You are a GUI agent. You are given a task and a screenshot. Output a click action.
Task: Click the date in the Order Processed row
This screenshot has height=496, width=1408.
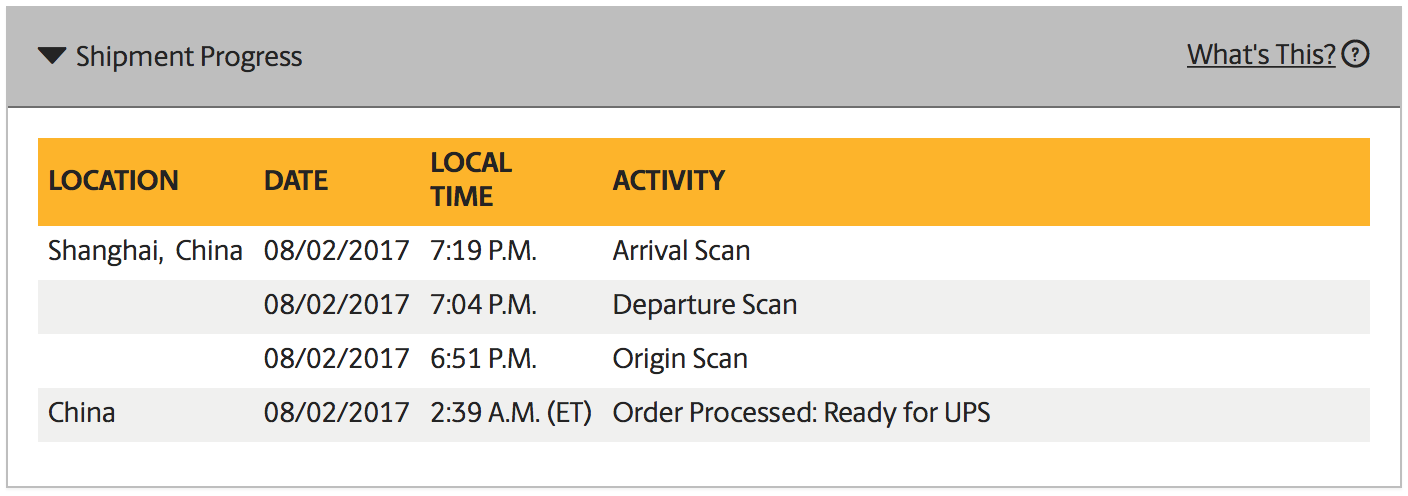pos(337,413)
